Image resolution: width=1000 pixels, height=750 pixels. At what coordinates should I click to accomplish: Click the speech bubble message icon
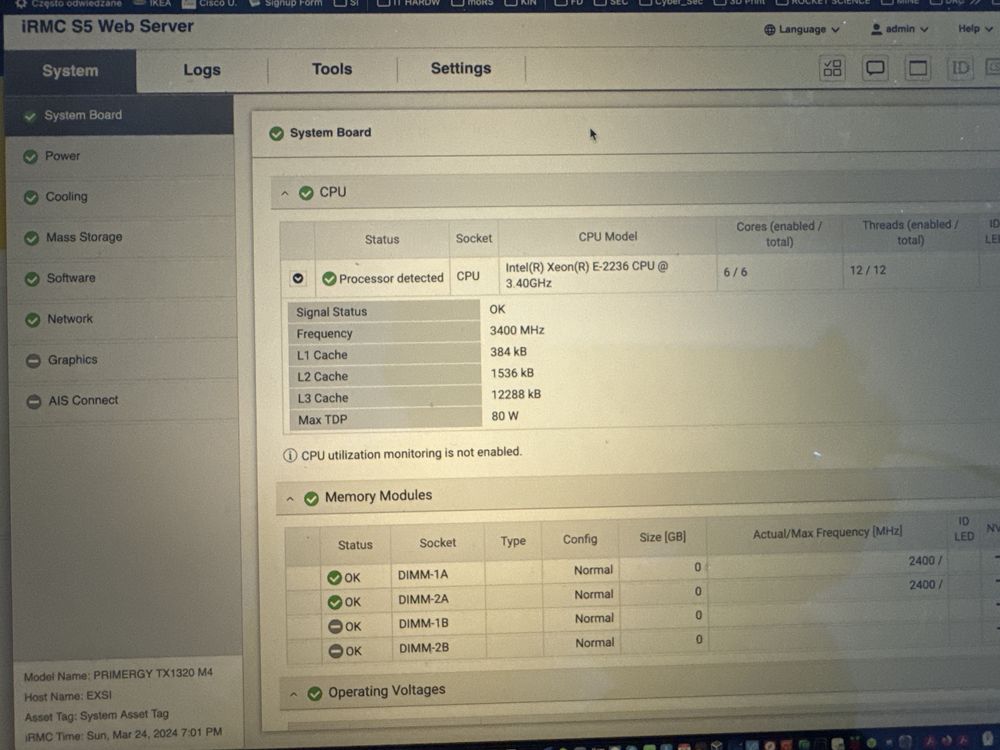point(875,68)
